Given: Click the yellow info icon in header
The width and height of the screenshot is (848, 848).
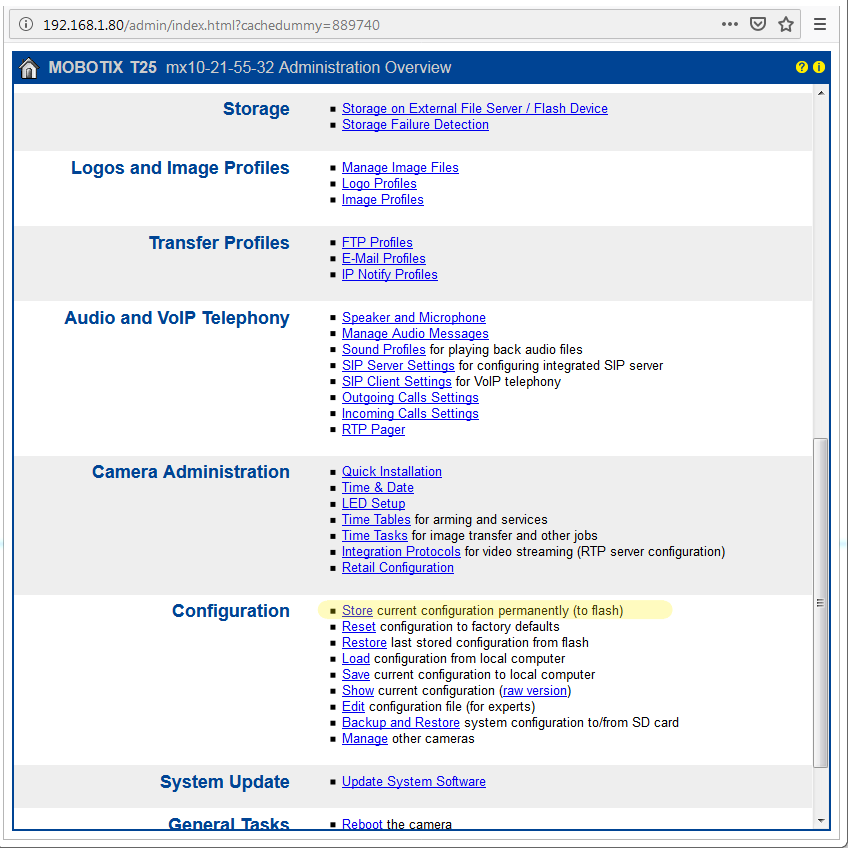Looking at the screenshot, I should click(819, 67).
